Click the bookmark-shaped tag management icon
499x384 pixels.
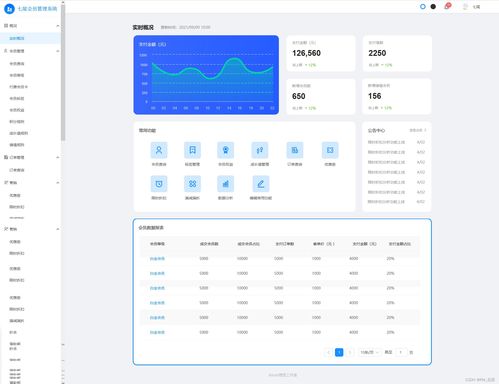point(192,150)
